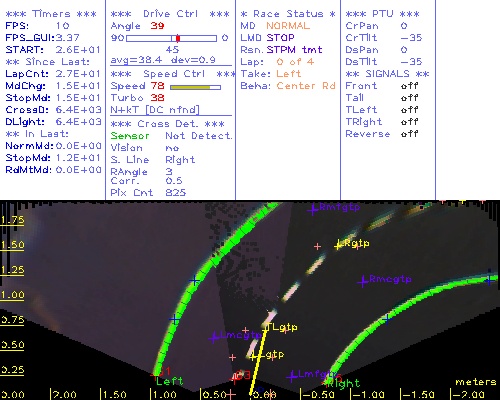This screenshot has width=500, height=400.
Task: Select the yellow Lgtp cross marker
Action: pyautogui.click(x=253, y=357)
